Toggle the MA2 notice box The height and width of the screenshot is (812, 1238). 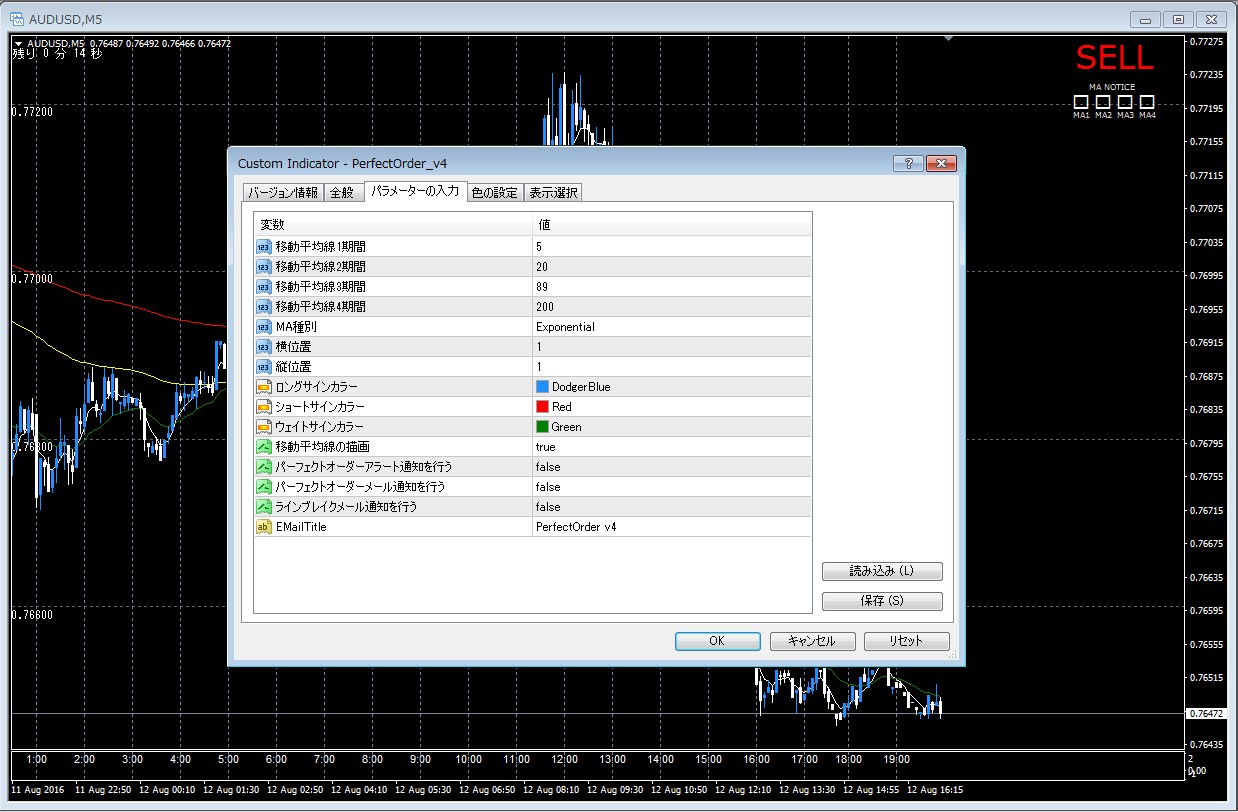[x=1103, y=102]
